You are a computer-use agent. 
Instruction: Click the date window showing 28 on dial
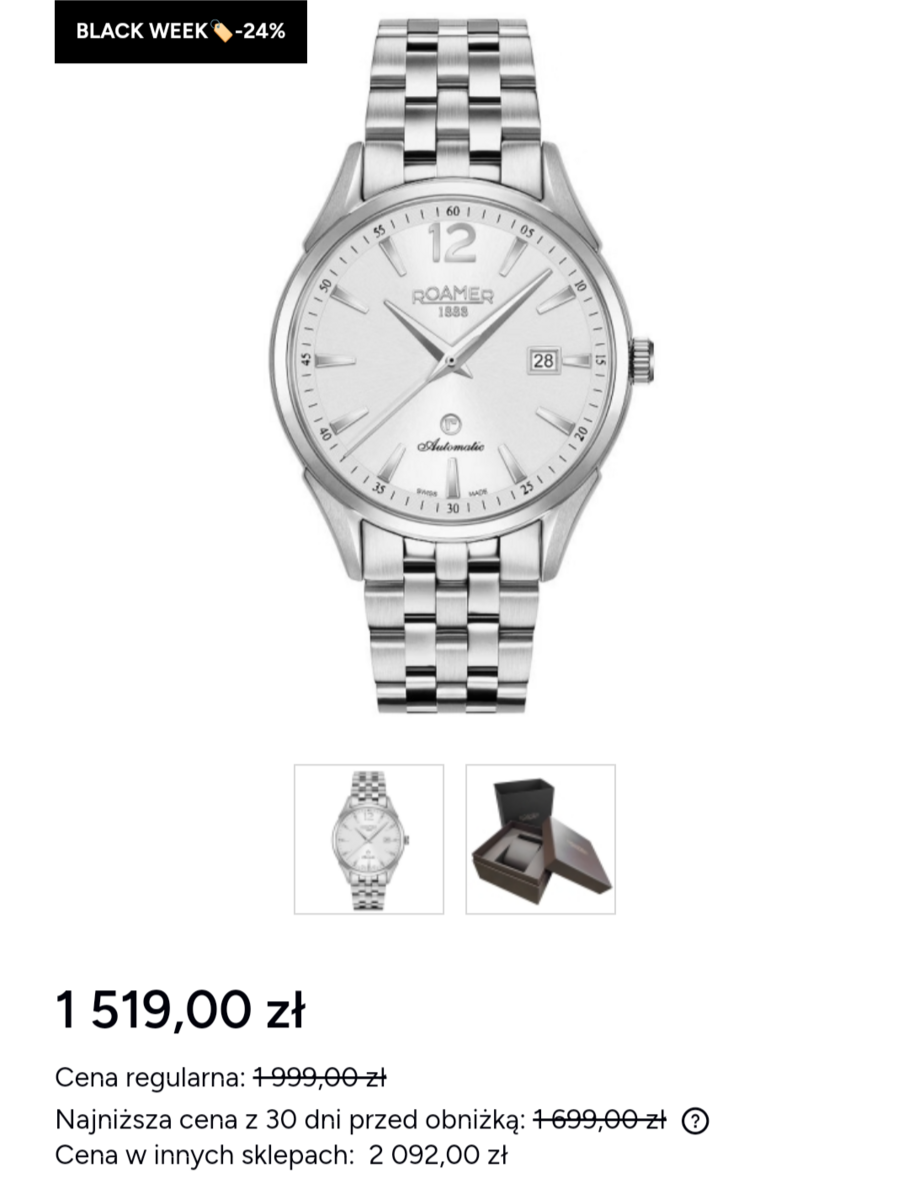coord(543,361)
